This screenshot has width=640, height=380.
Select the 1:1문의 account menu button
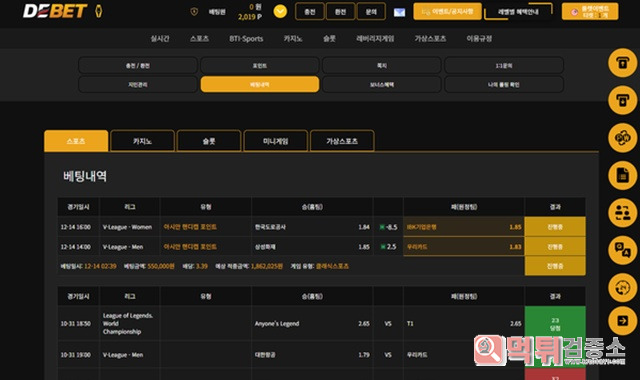504,65
